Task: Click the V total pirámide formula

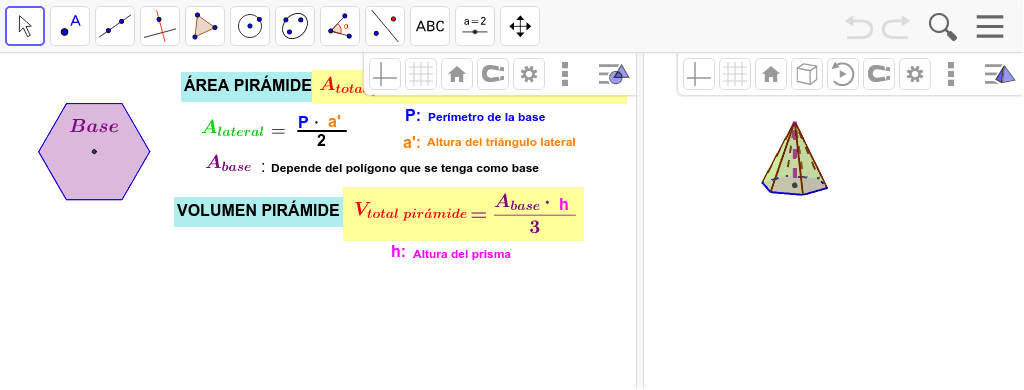Action: pos(464,214)
